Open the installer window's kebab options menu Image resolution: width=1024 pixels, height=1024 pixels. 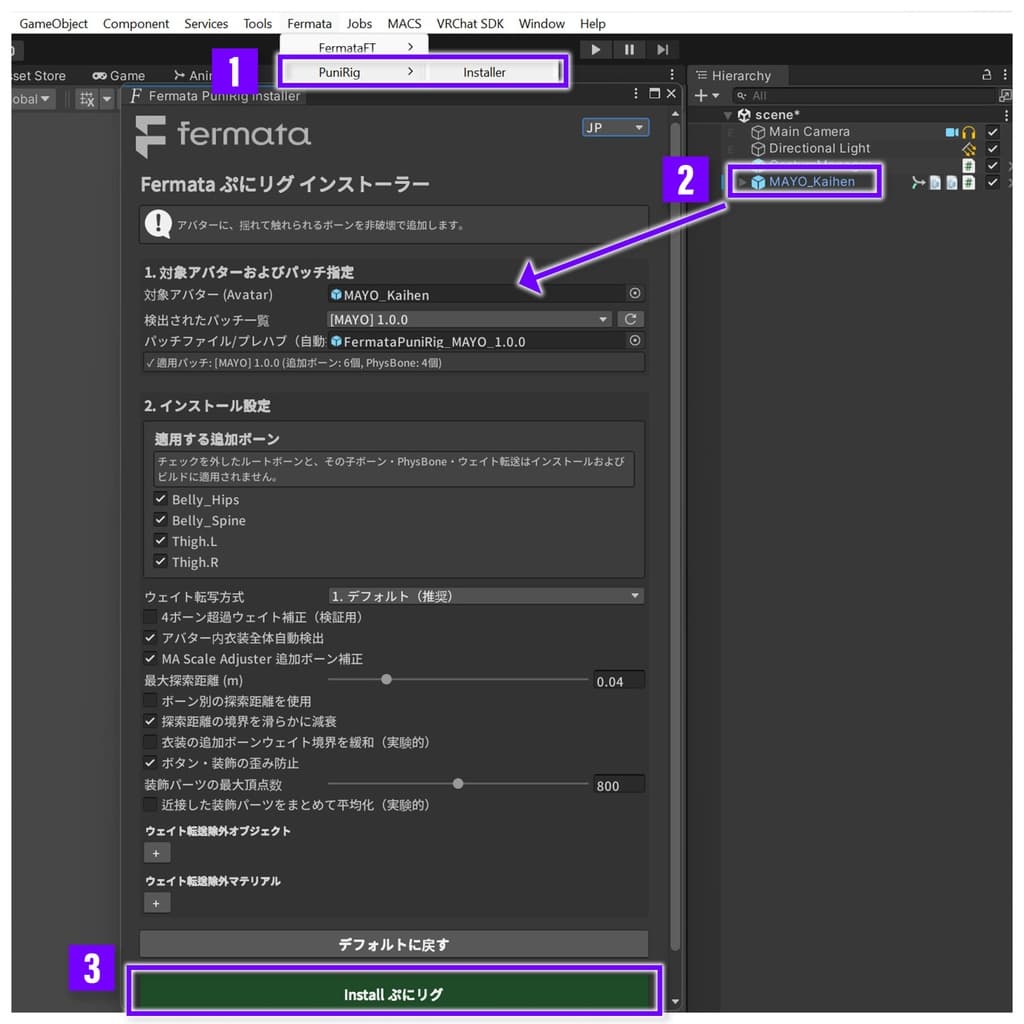[635, 94]
